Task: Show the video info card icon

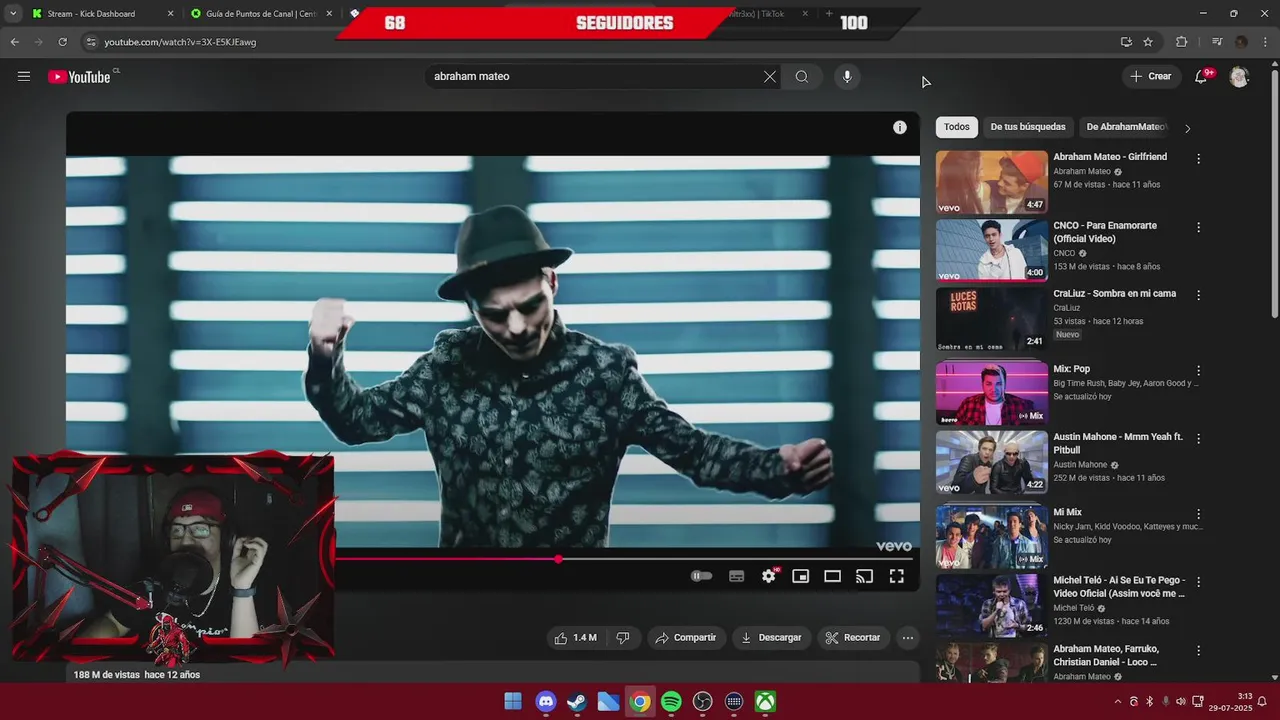Action: [900, 127]
